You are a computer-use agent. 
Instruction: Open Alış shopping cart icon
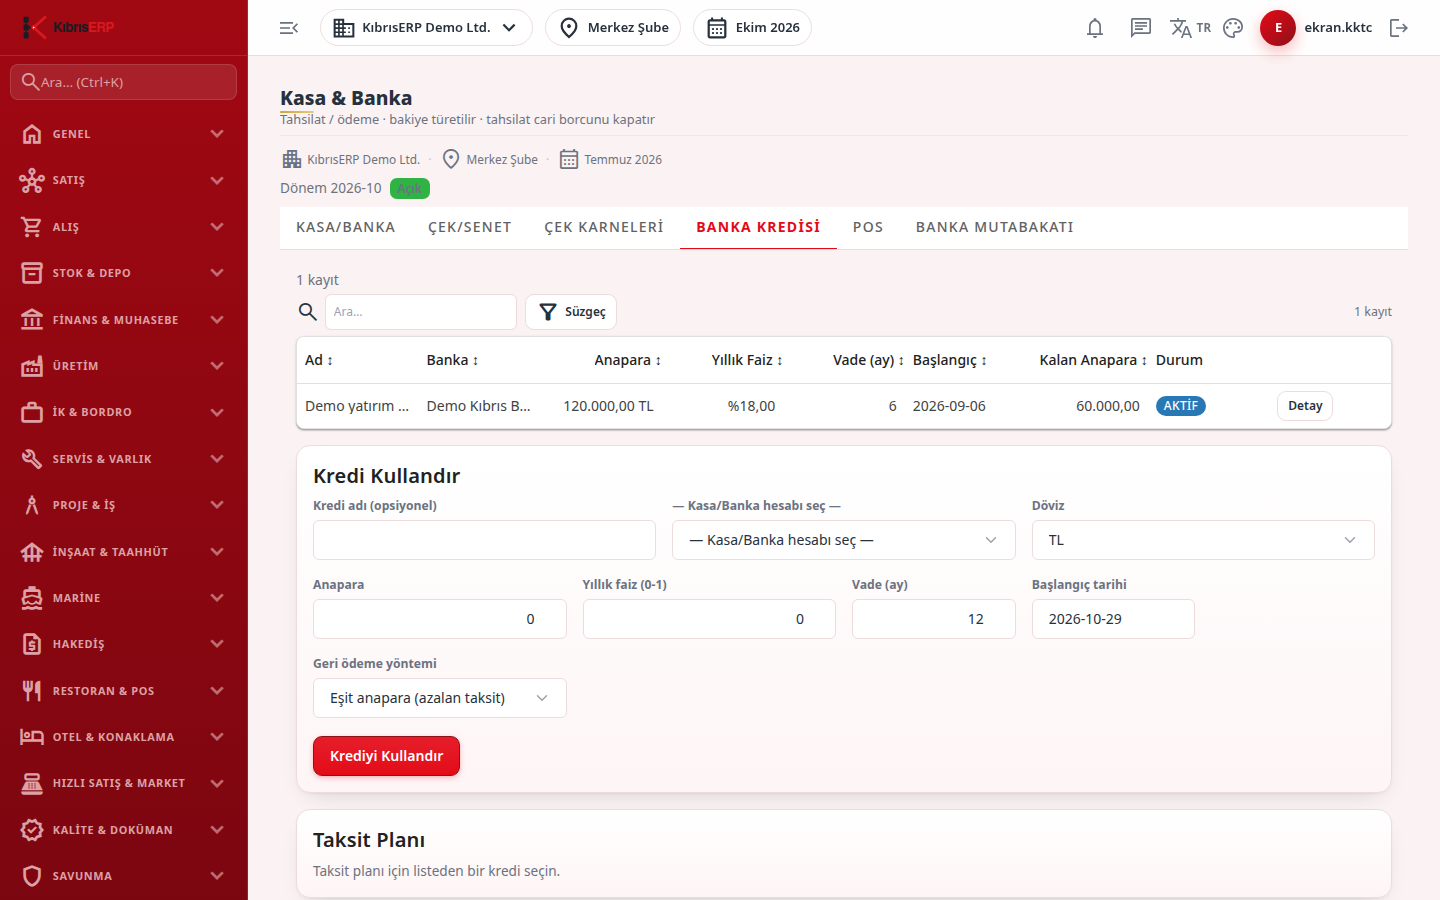[32, 227]
